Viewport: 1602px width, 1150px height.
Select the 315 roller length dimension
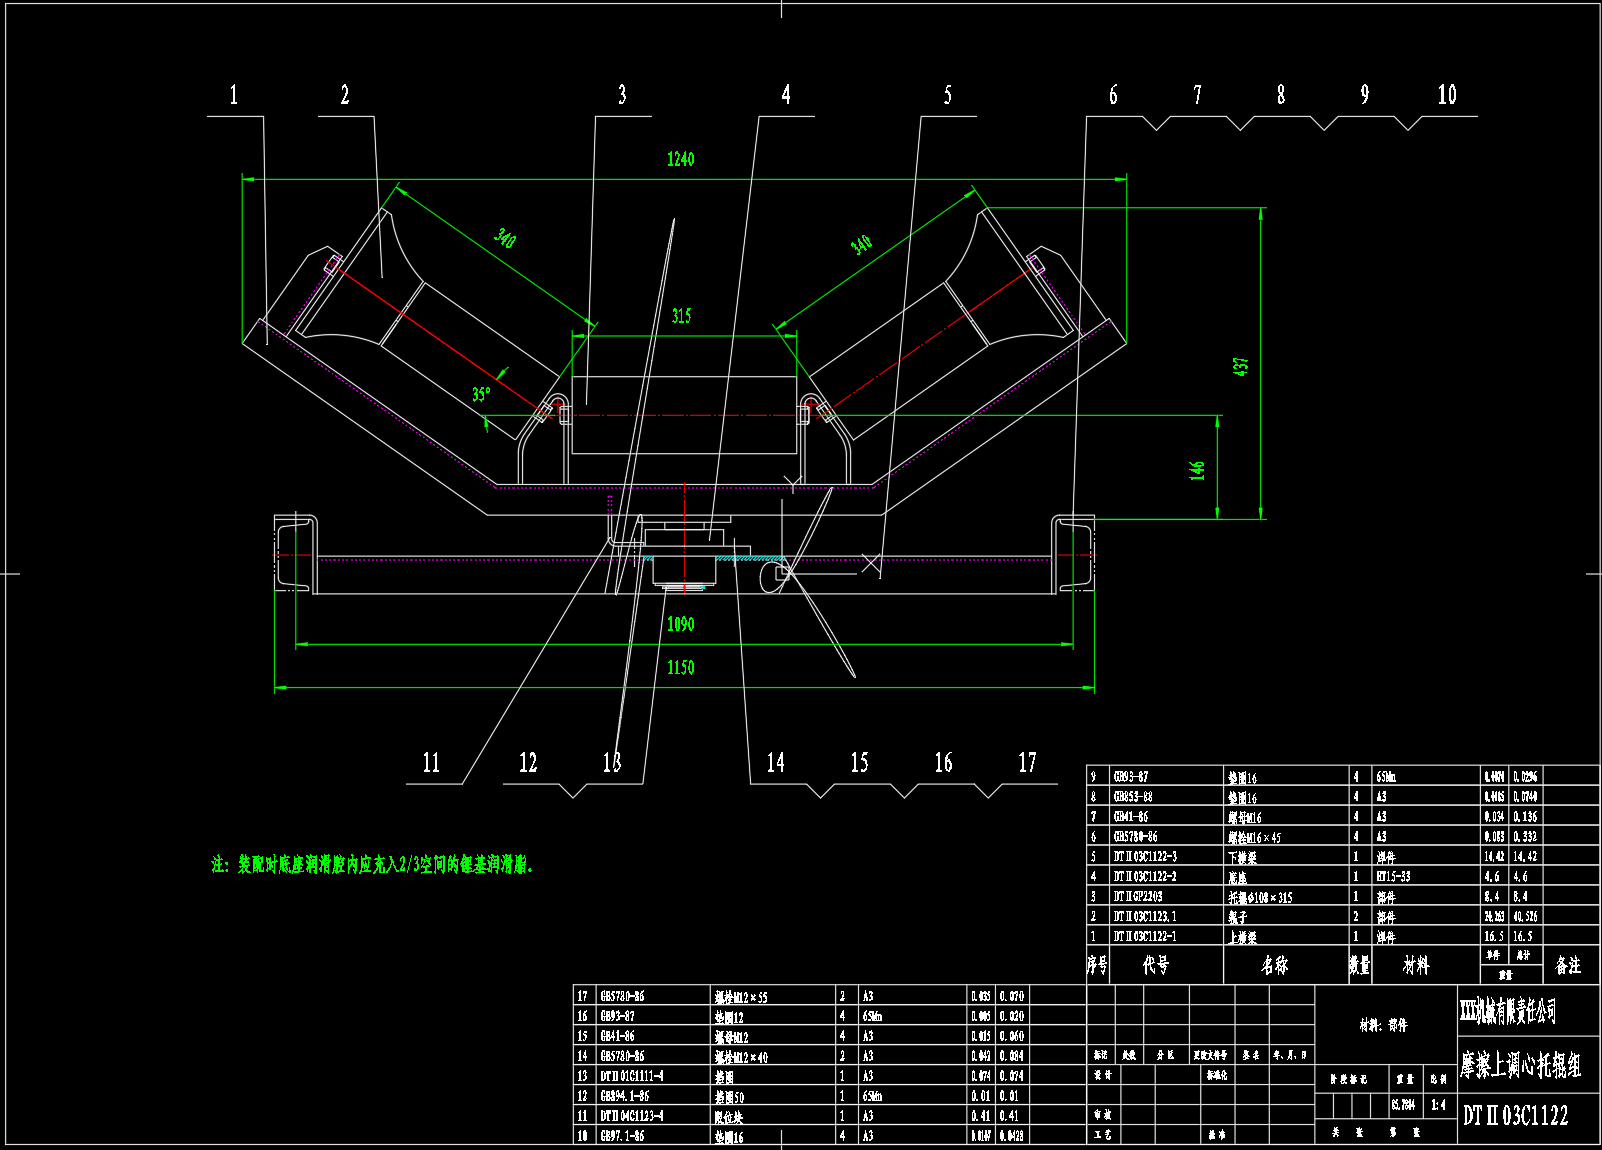pyautogui.click(x=681, y=316)
